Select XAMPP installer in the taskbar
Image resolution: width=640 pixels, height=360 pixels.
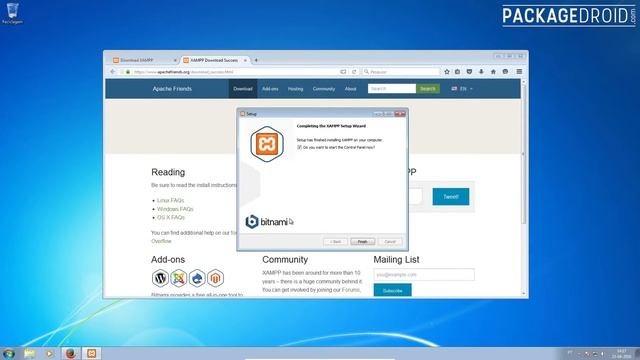click(91, 353)
